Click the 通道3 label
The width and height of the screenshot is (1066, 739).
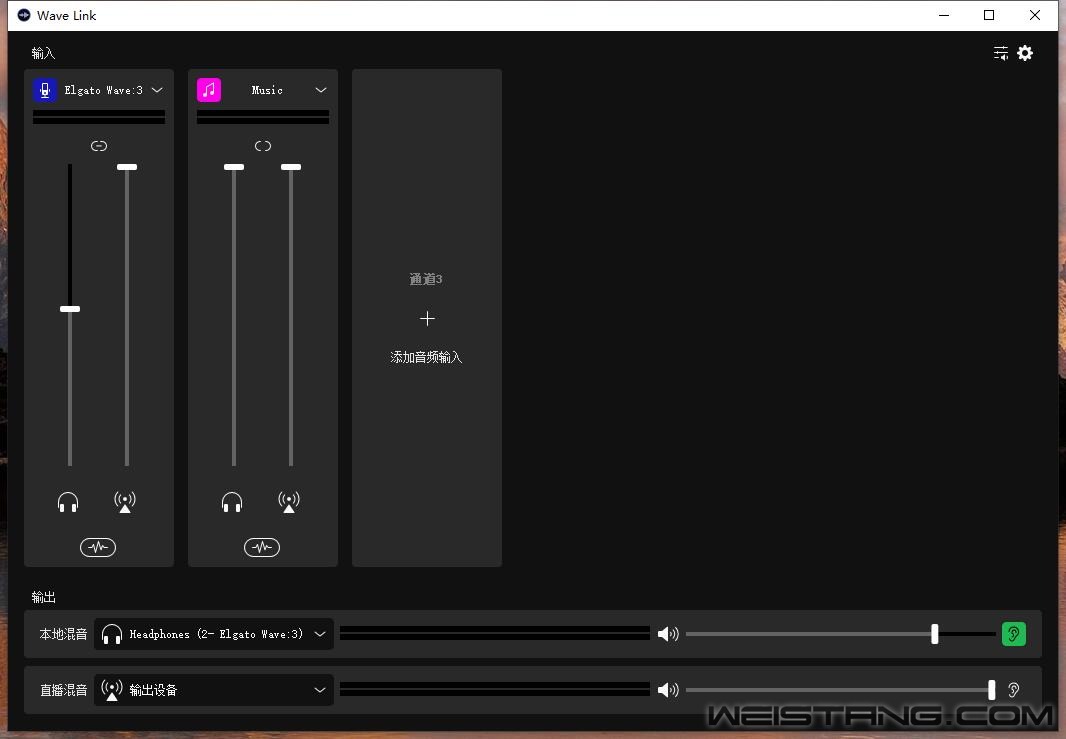point(426,279)
